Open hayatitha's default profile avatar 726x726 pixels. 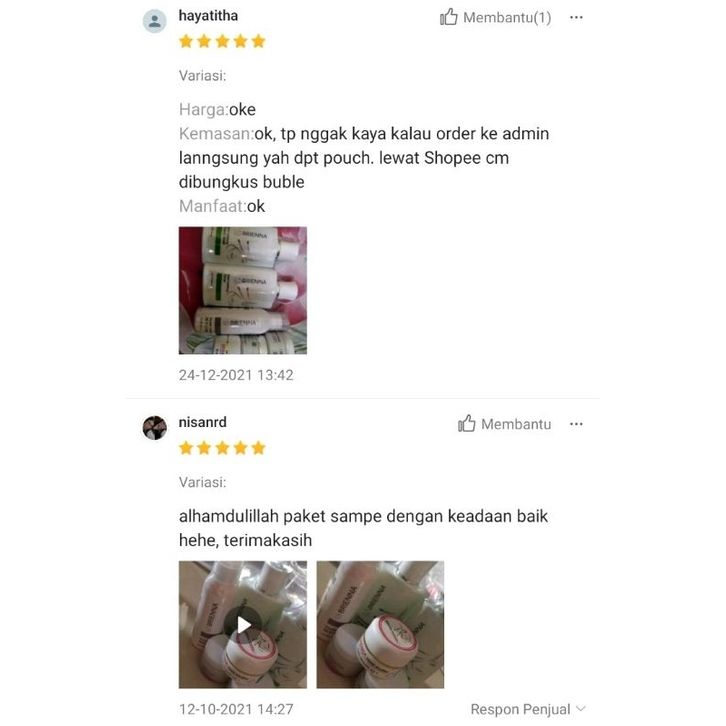coord(154,21)
